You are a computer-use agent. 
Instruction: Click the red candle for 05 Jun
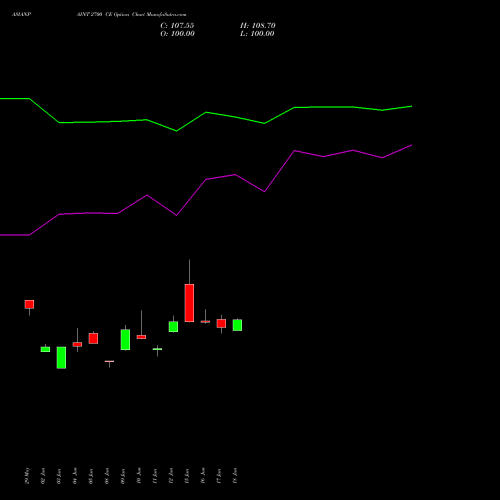click(x=93, y=338)
